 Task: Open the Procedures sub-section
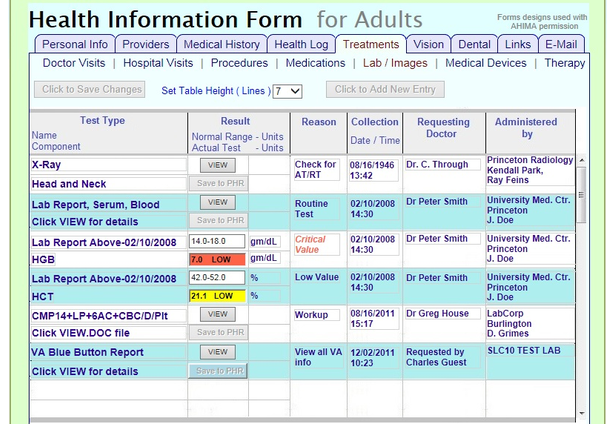click(x=239, y=63)
